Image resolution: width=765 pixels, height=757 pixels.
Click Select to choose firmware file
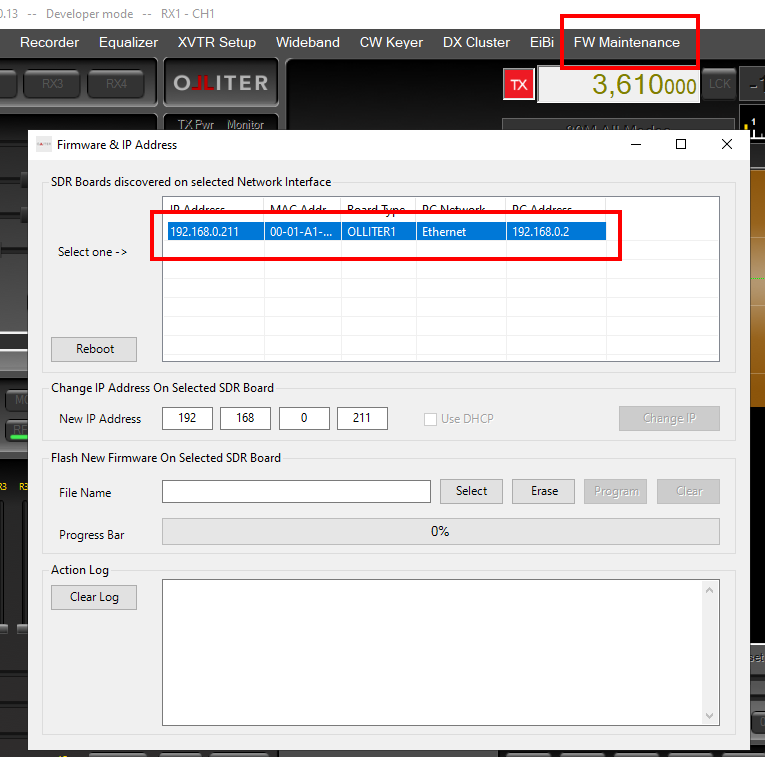(471, 491)
